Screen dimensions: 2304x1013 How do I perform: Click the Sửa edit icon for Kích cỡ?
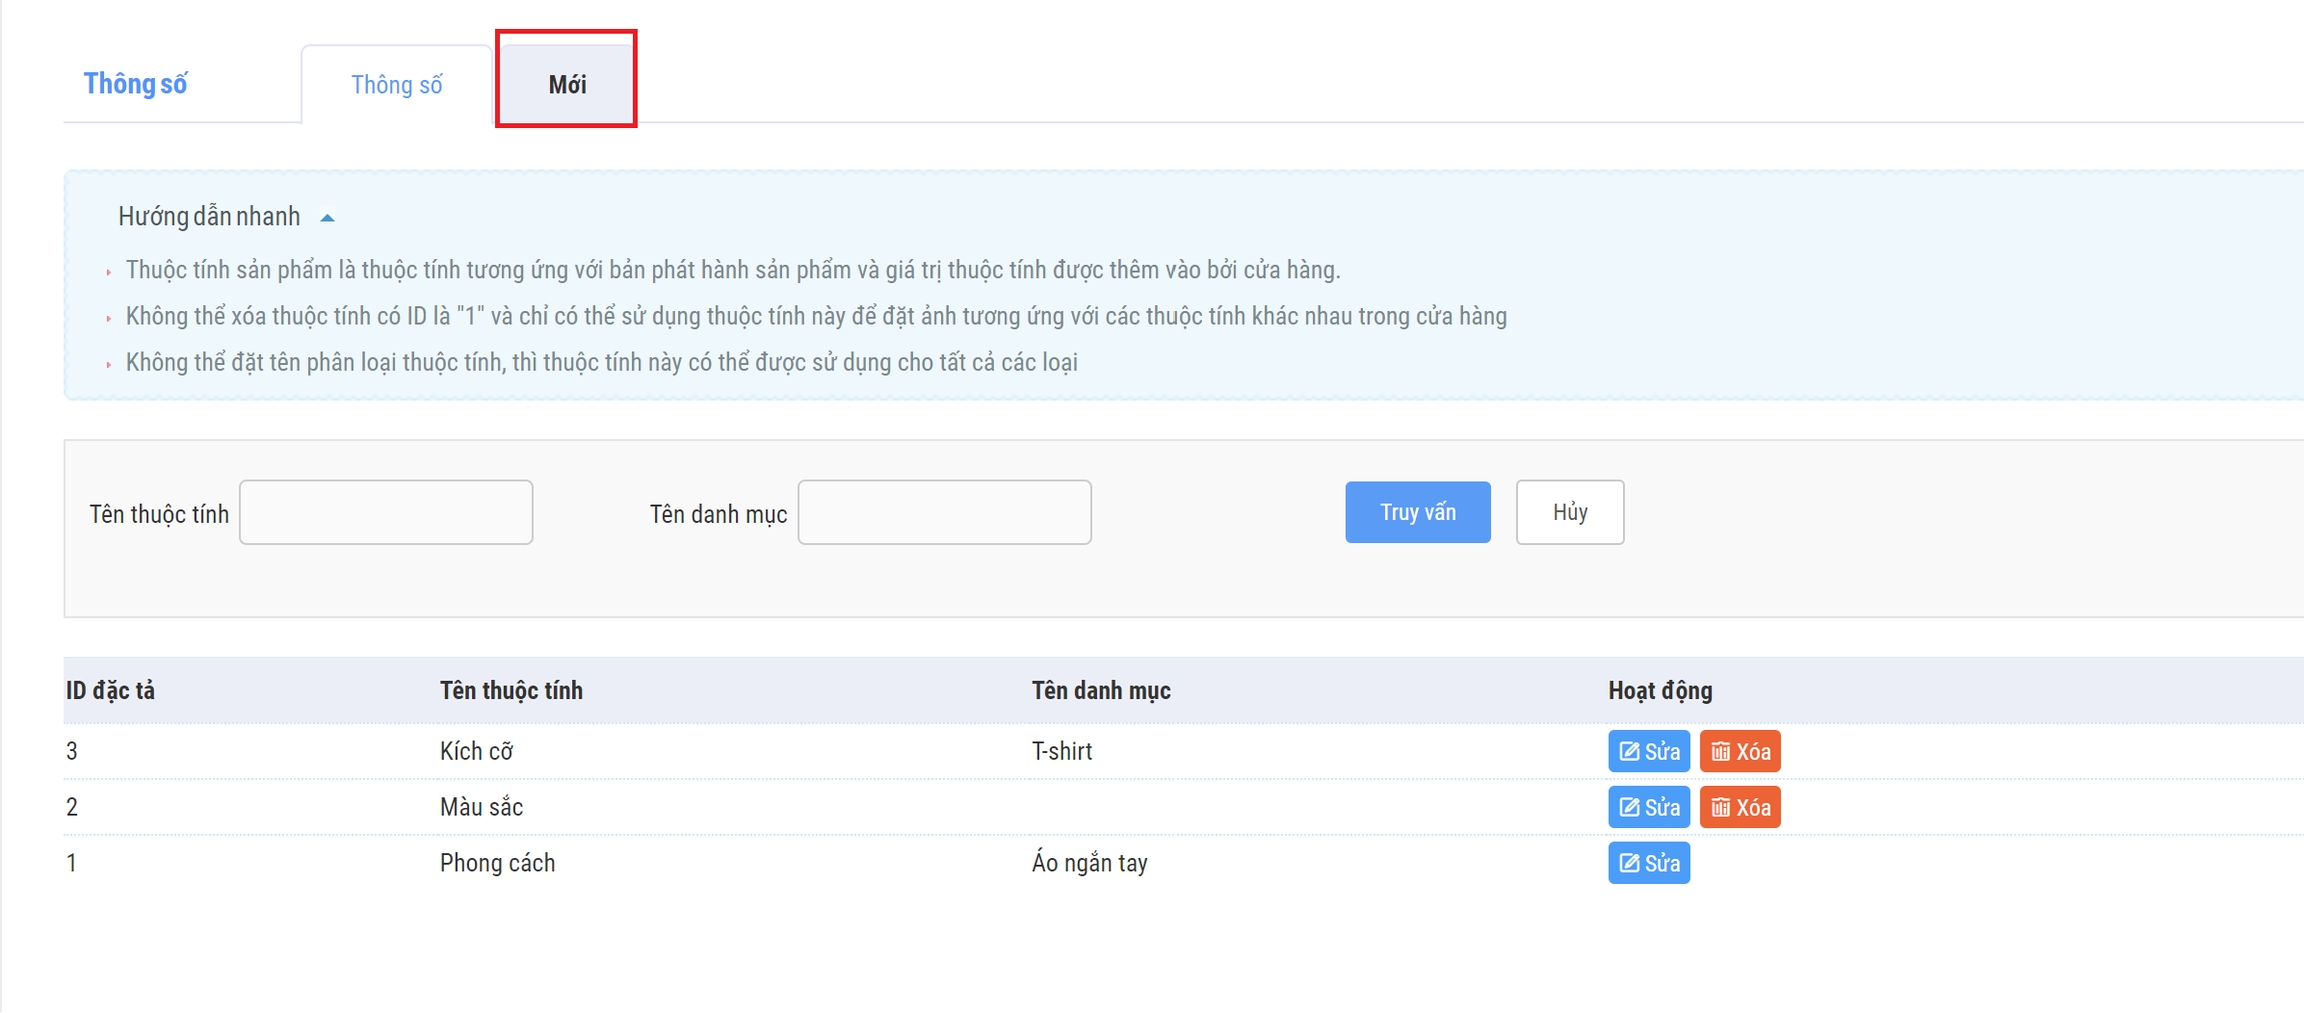(x=1630, y=752)
